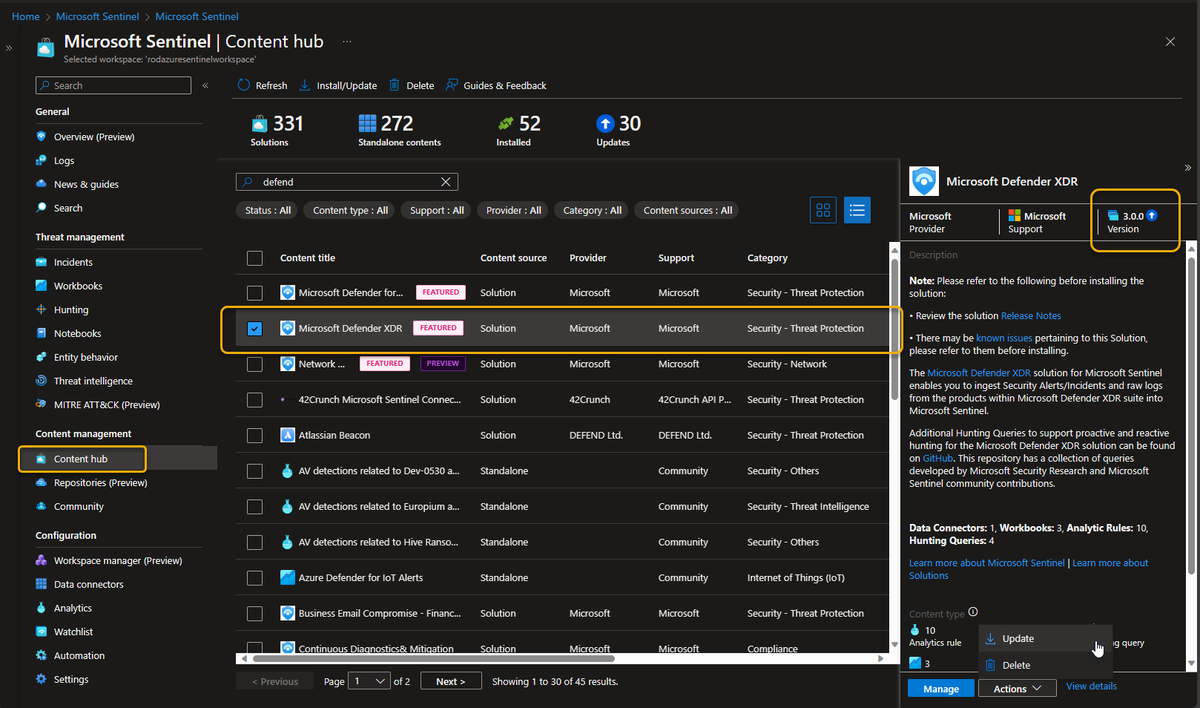Open the Status : All filter
The image size is (1200, 708).
click(x=268, y=210)
